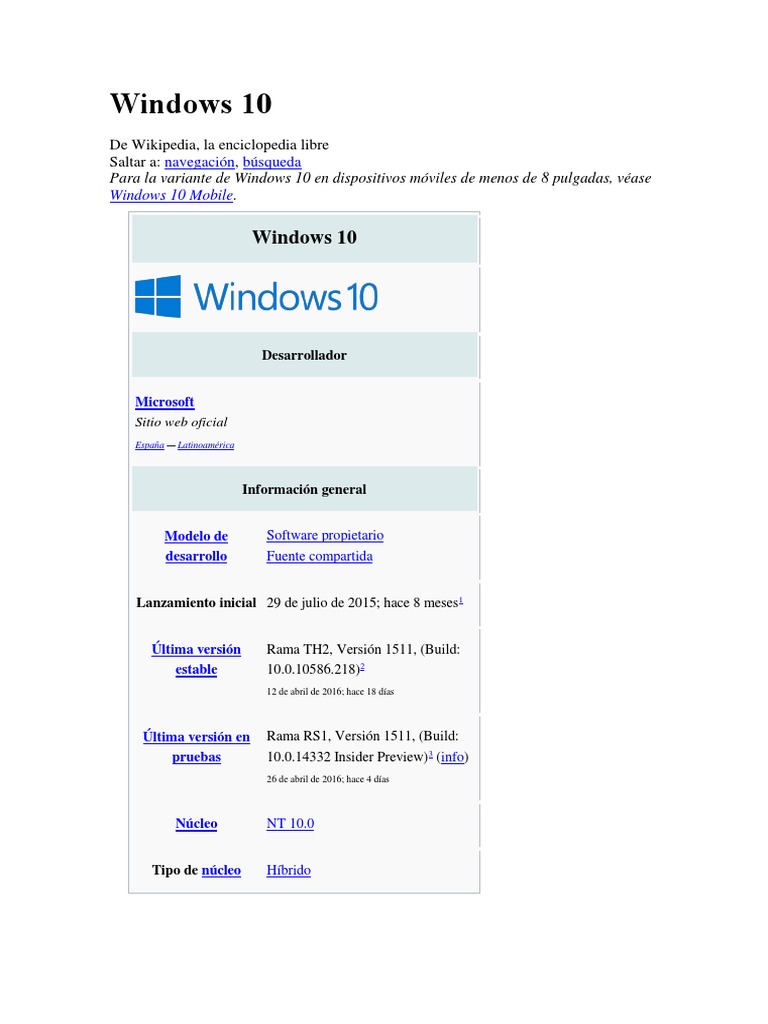Follow the Híbrido link
This screenshot has width=768, height=1024.
289,870
